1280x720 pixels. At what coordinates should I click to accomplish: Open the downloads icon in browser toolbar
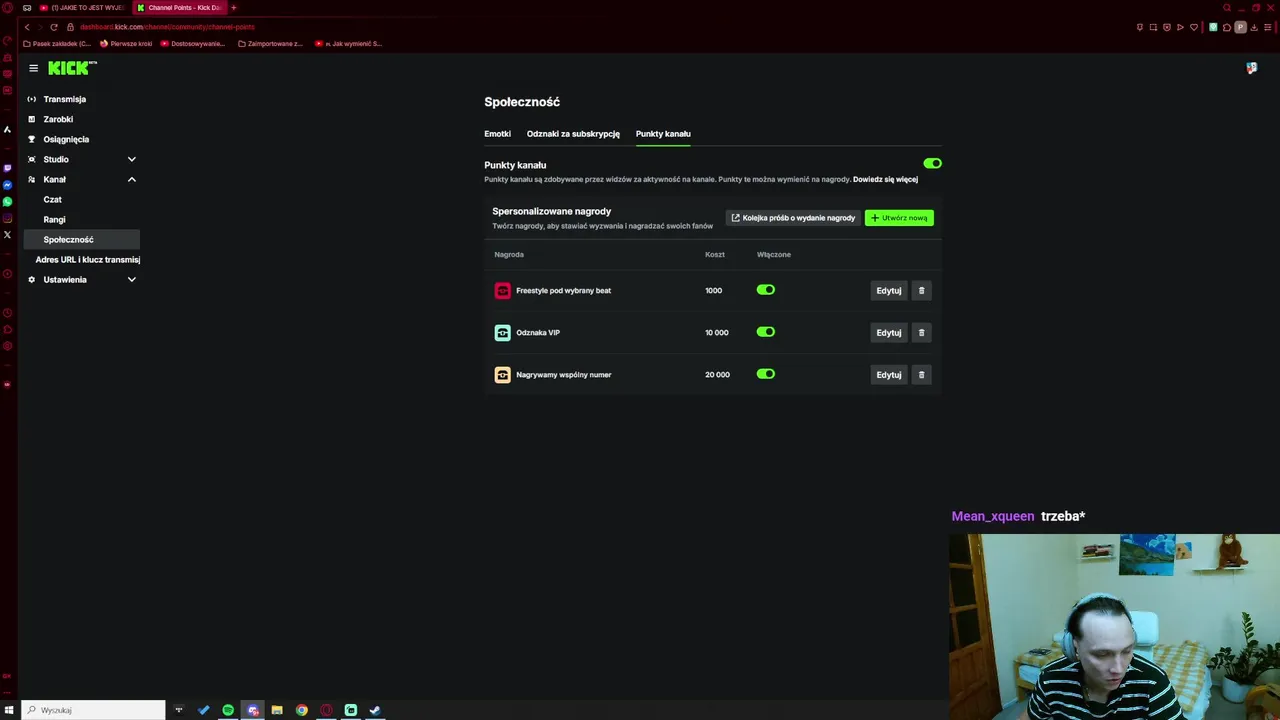[x=1254, y=27]
